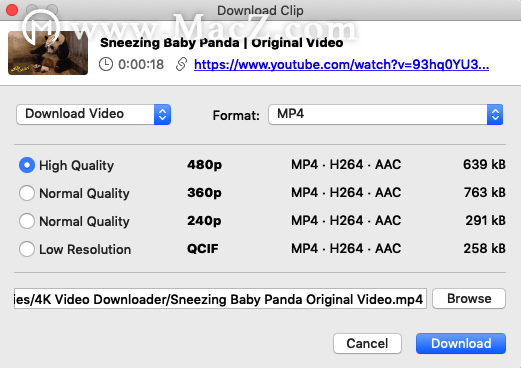The height and width of the screenshot is (368, 521).
Task: Select Normal Quality 360p option
Action: tap(27, 193)
